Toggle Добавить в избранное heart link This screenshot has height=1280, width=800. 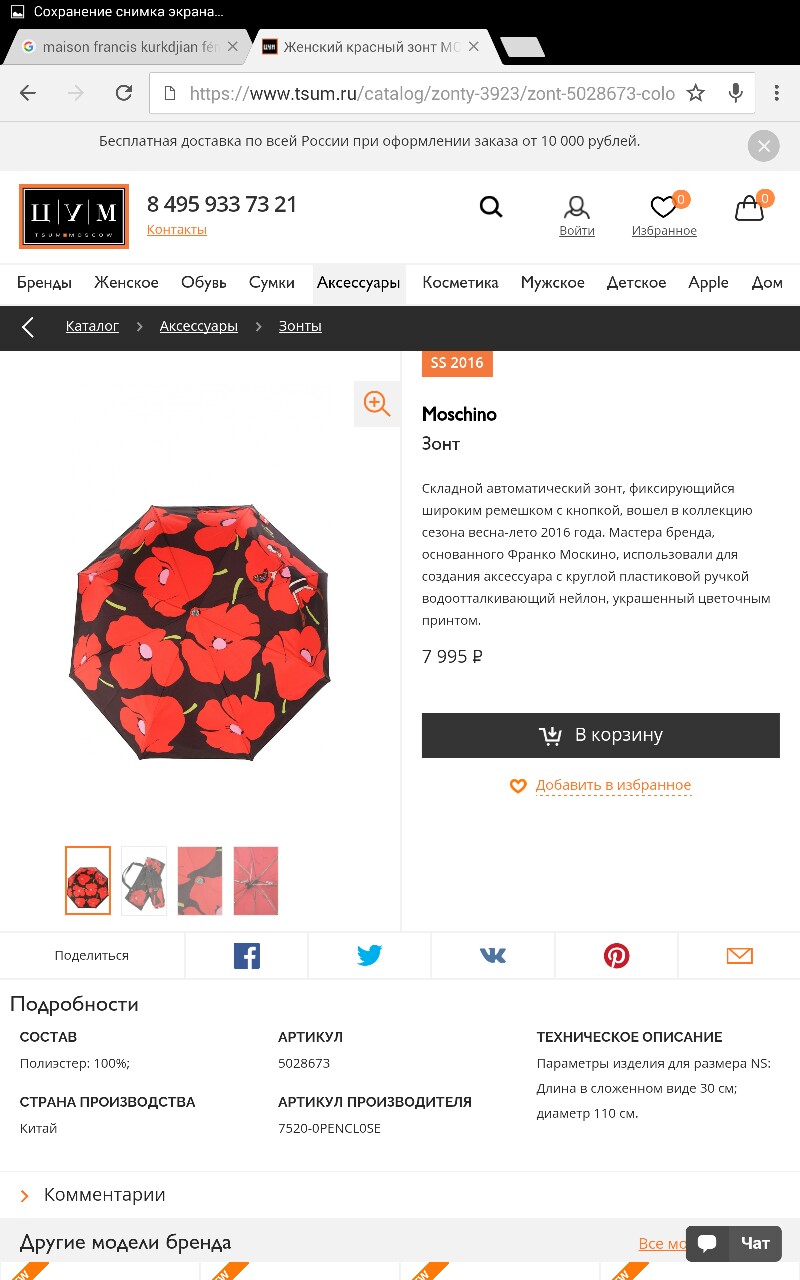point(601,786)
